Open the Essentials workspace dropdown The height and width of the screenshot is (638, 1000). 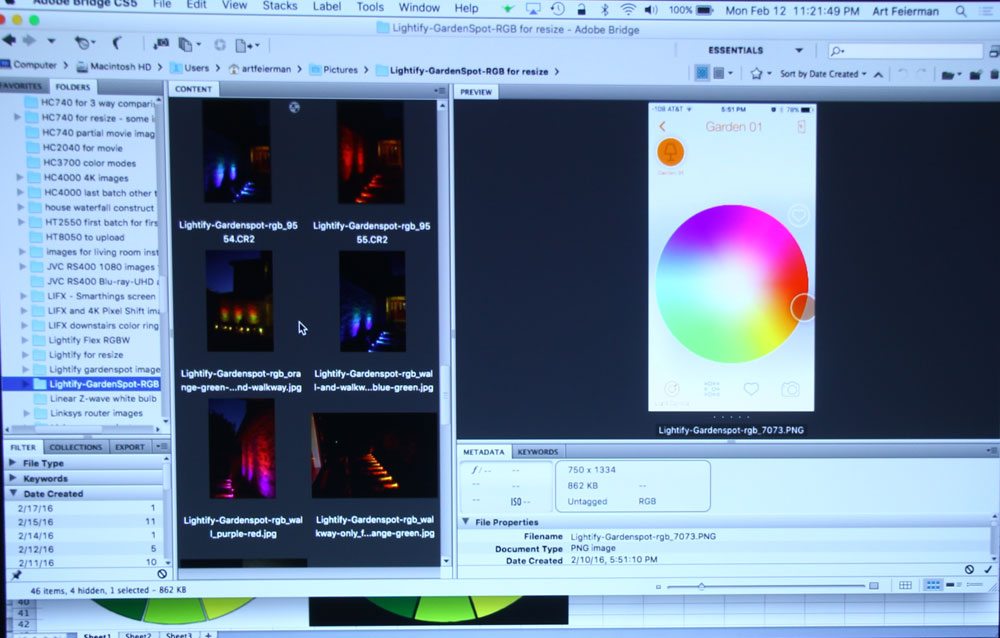coord(798,50)
